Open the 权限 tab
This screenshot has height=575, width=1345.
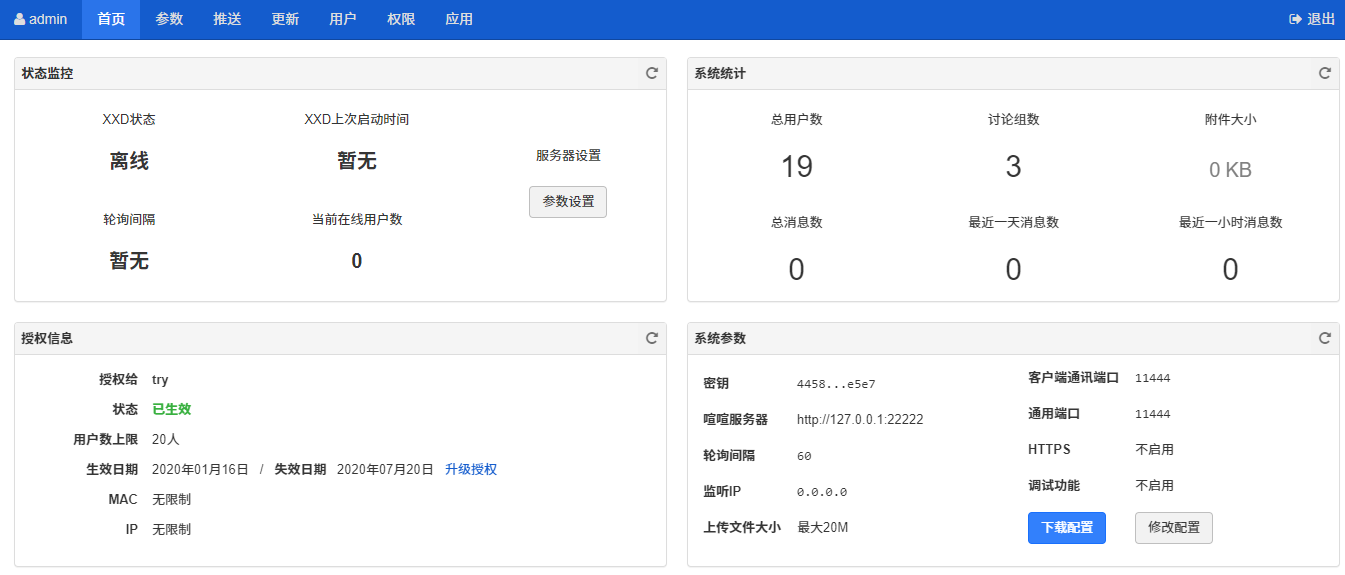(x=401, y=19)
